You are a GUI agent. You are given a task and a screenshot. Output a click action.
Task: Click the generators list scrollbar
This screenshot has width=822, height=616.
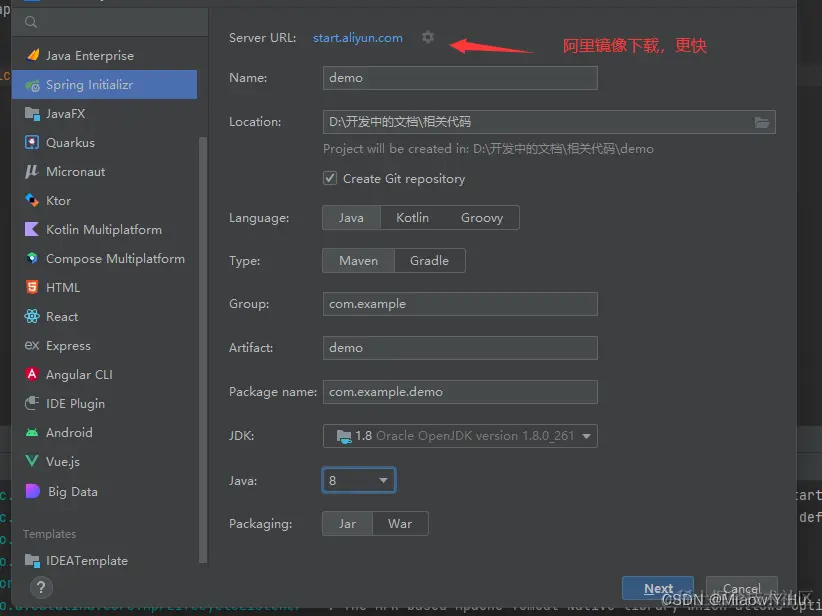[203, 350]
